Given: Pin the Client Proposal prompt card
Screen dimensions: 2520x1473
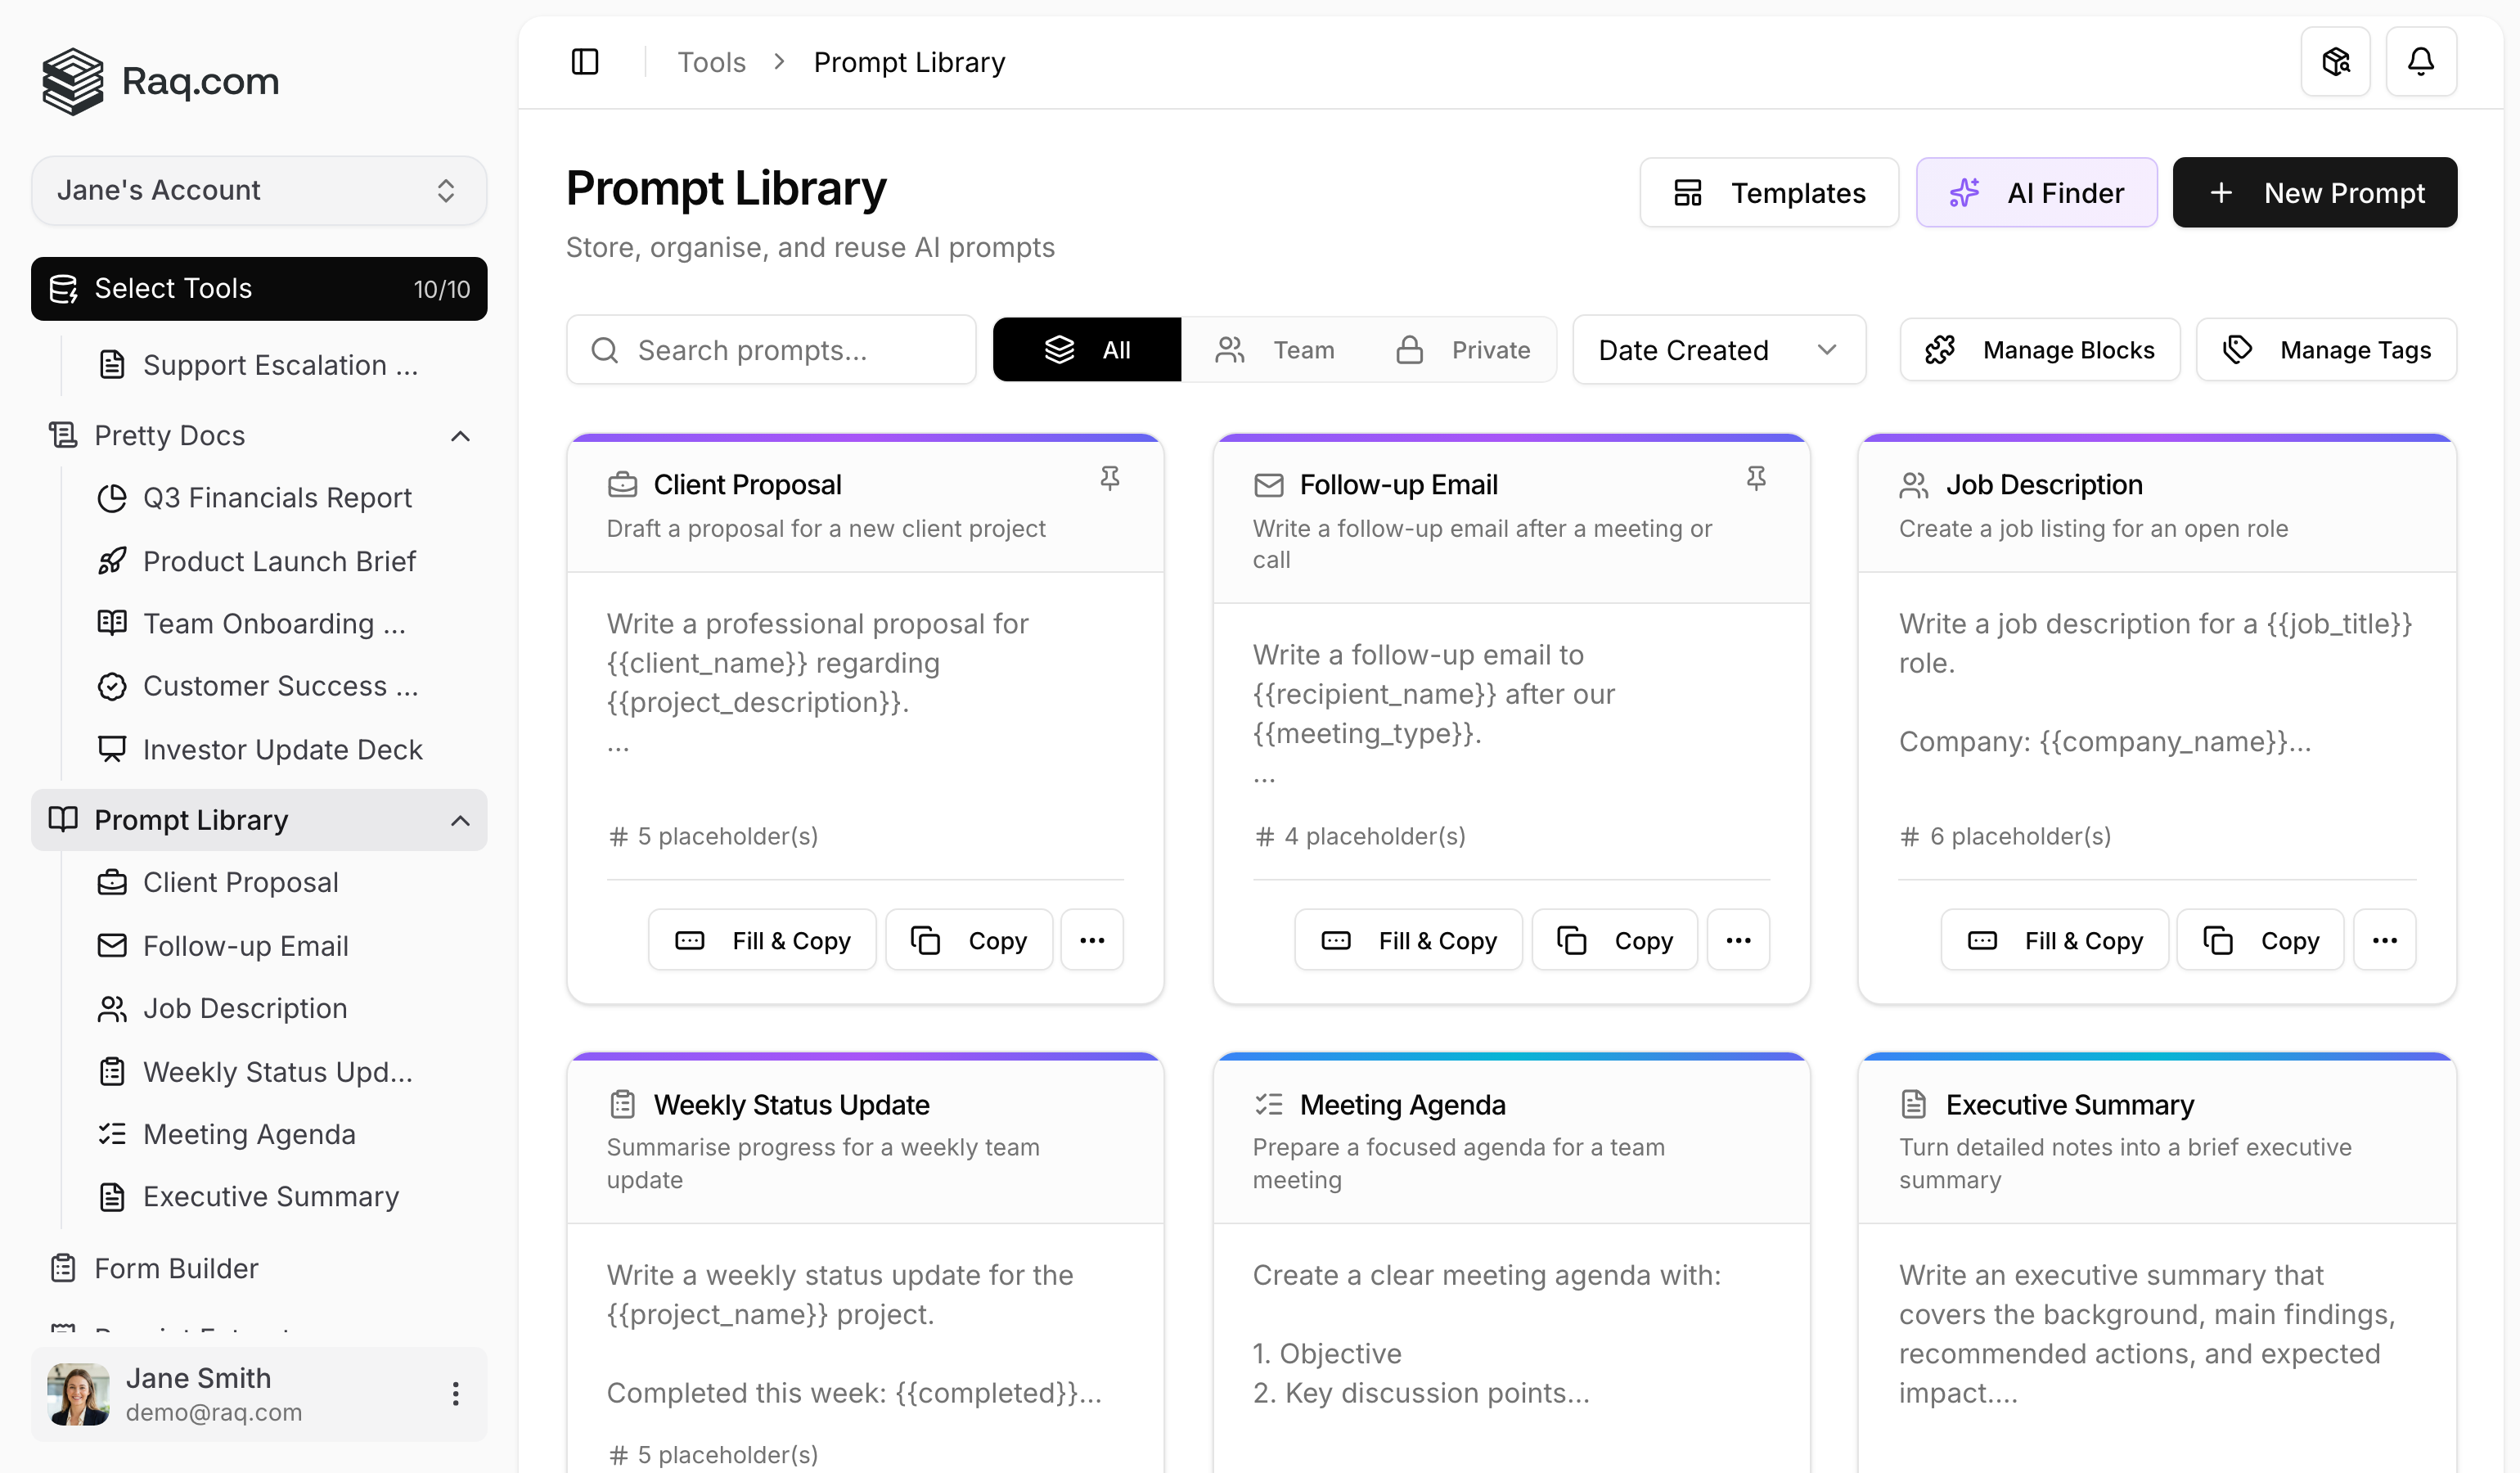Looking at the screenshot, I should click(x=1110, y=479).
